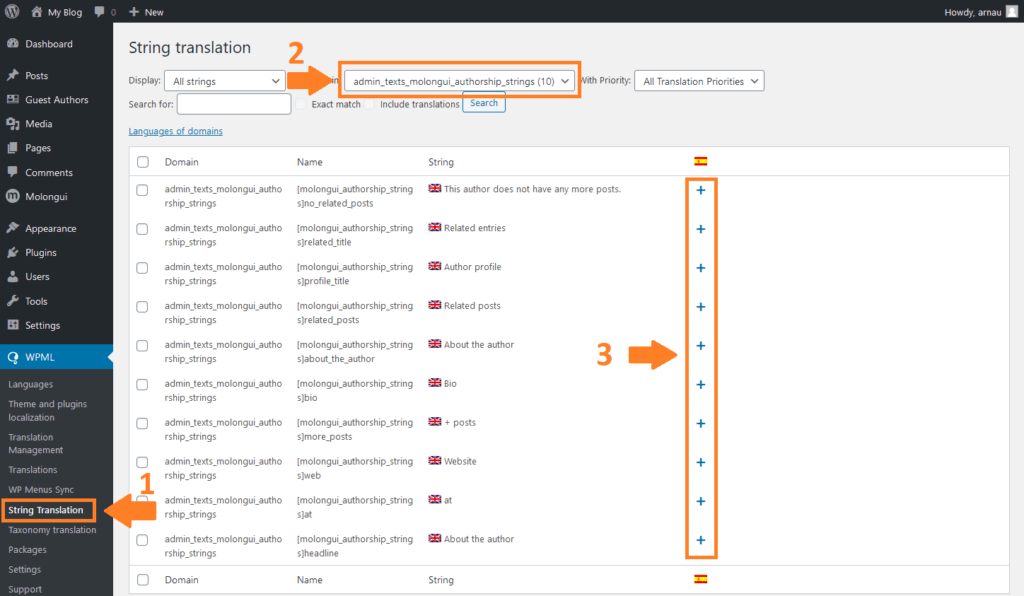Click the WordPress logo icon
This screenshot has width=1024, height=596.
click(12, 11)
